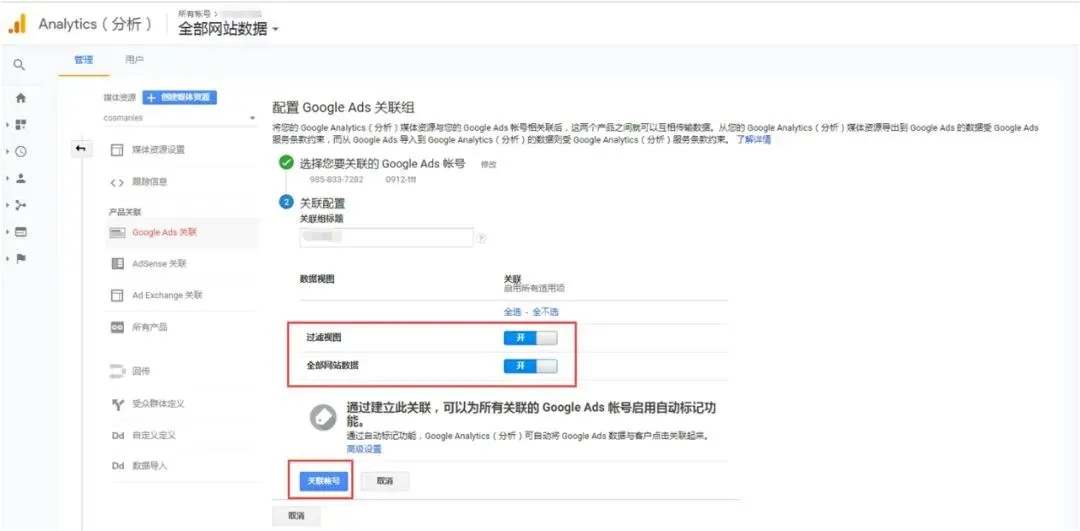Click the Google Analytics logo
Image resolution: width=1080 pixels, height=531 pixels.
coord(17,24)
